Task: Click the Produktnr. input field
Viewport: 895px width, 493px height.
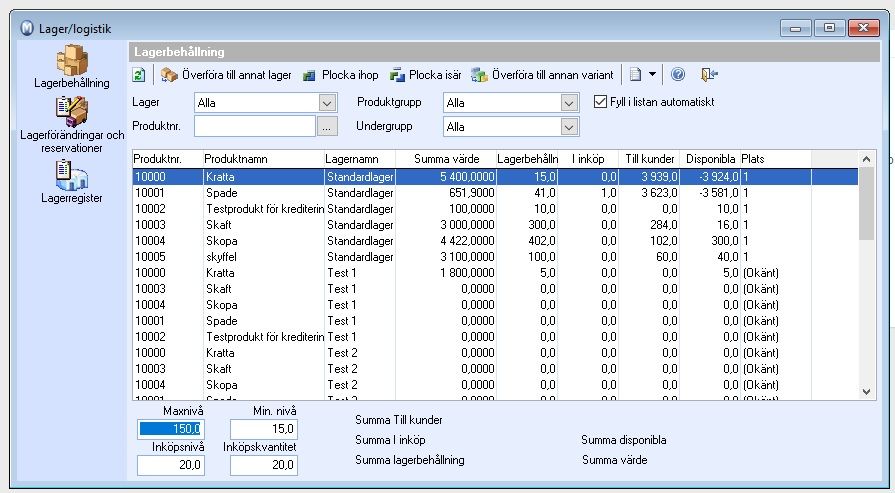Action: (255, 127)
